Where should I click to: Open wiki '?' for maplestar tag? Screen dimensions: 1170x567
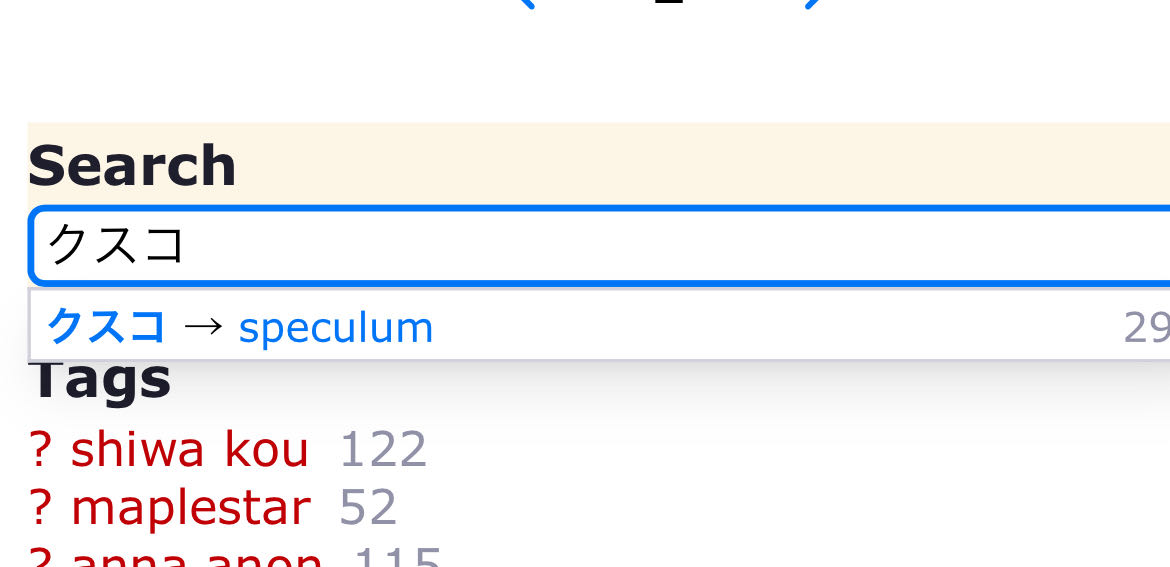40,508
